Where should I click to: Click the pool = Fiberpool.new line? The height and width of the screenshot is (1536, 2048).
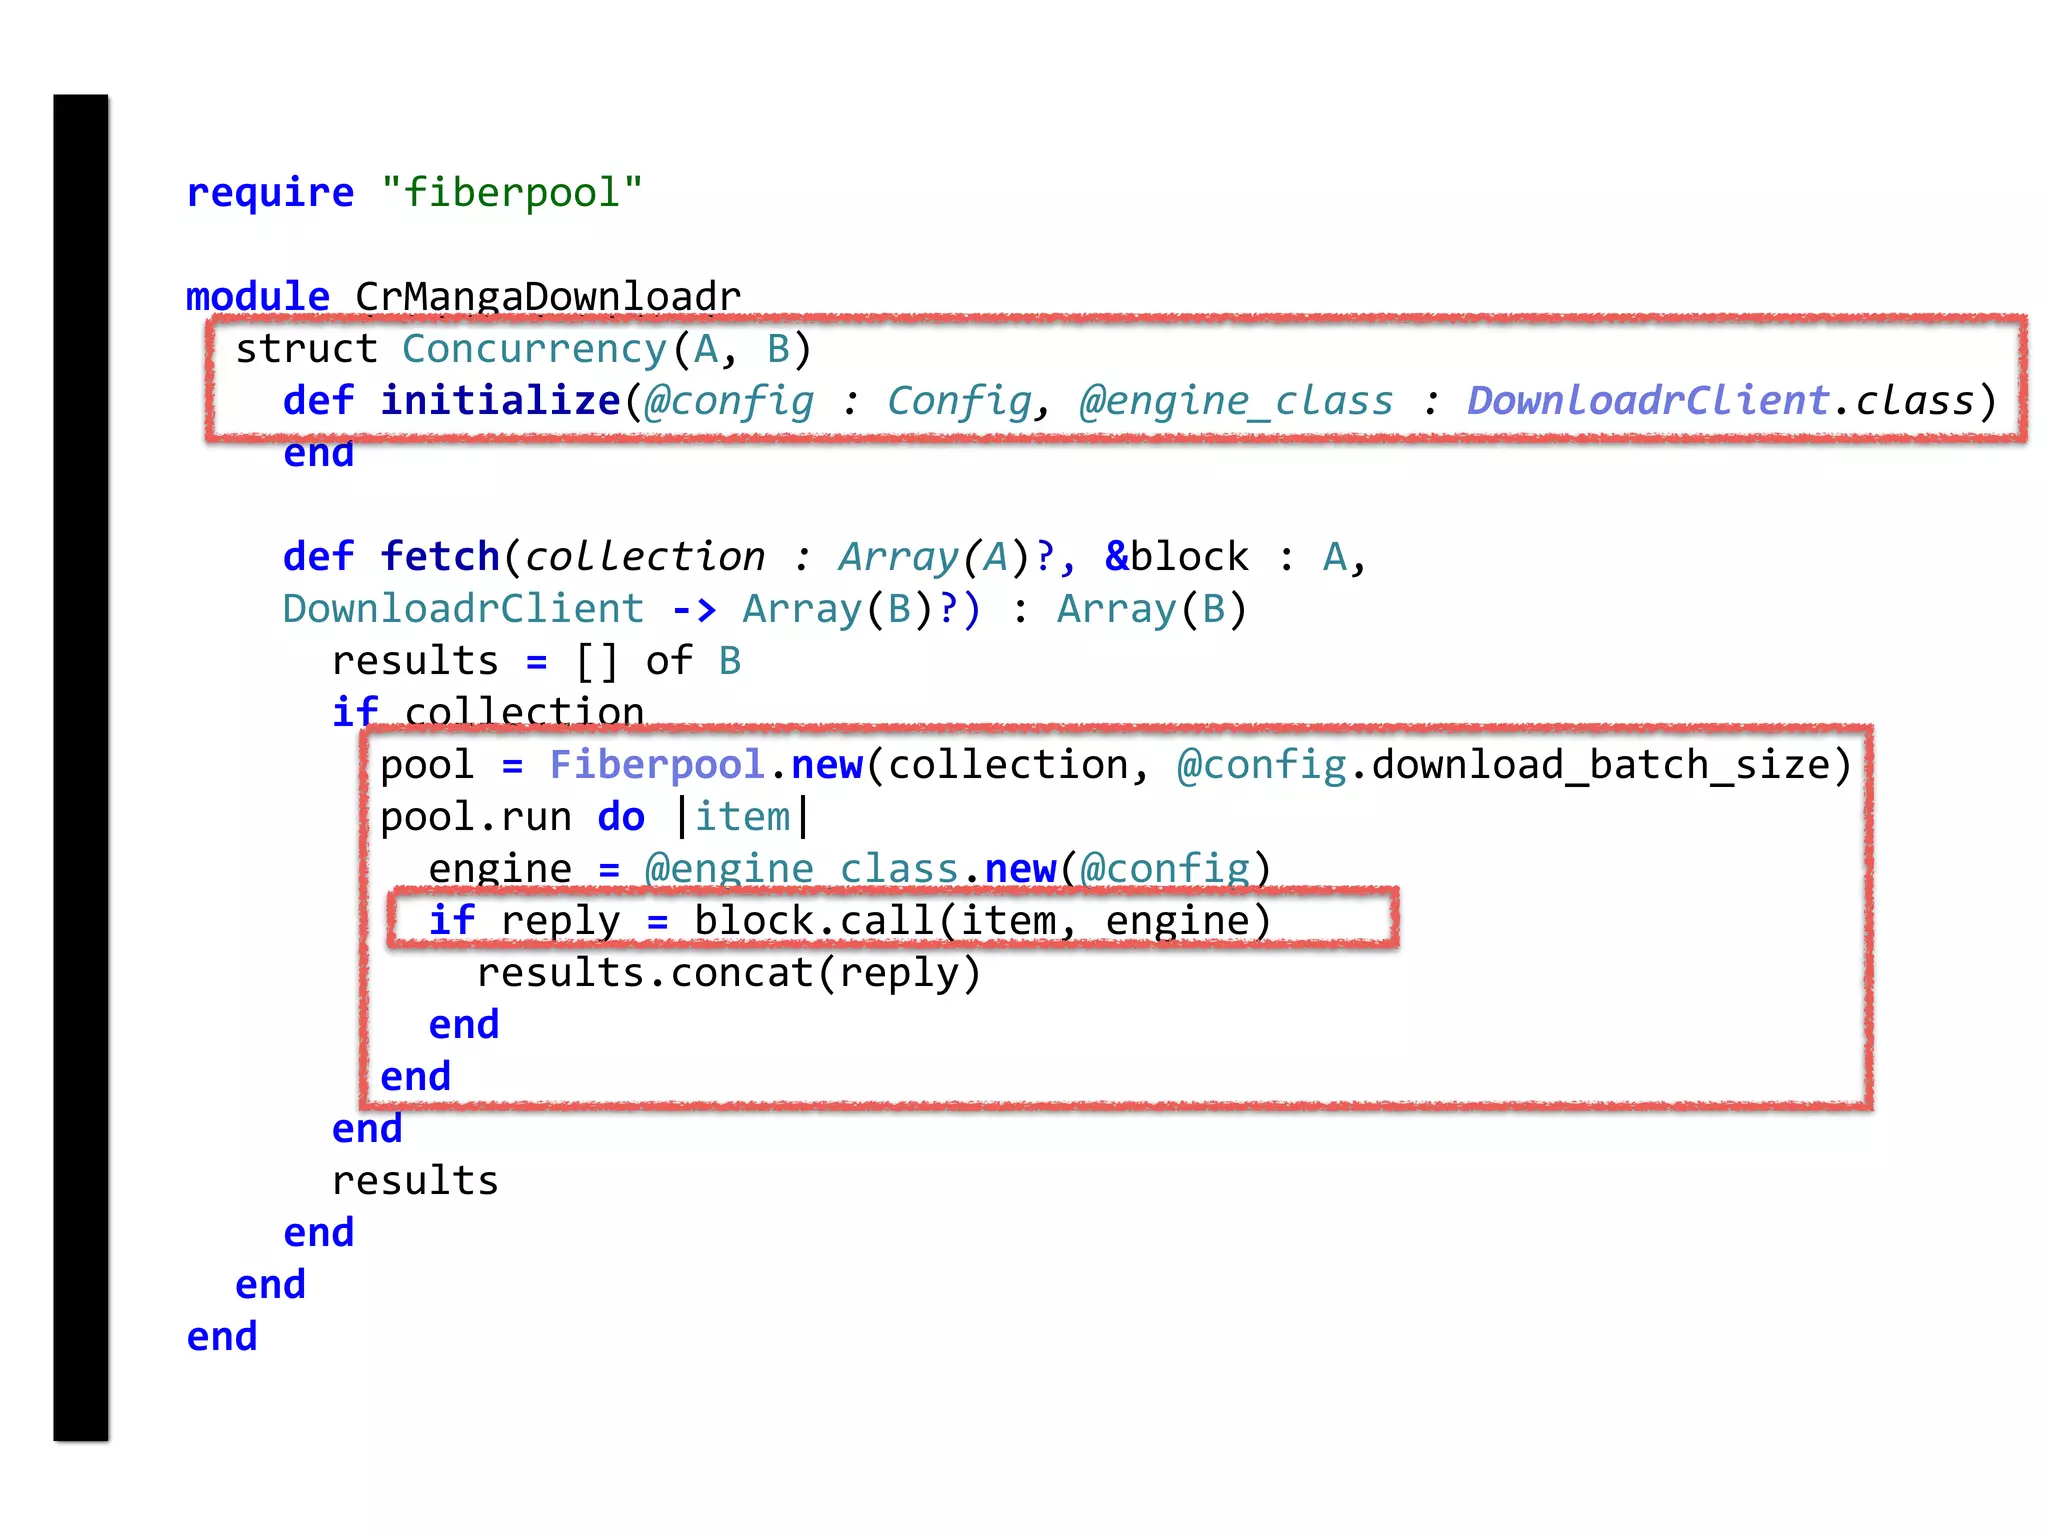(x=1116, y=765)
